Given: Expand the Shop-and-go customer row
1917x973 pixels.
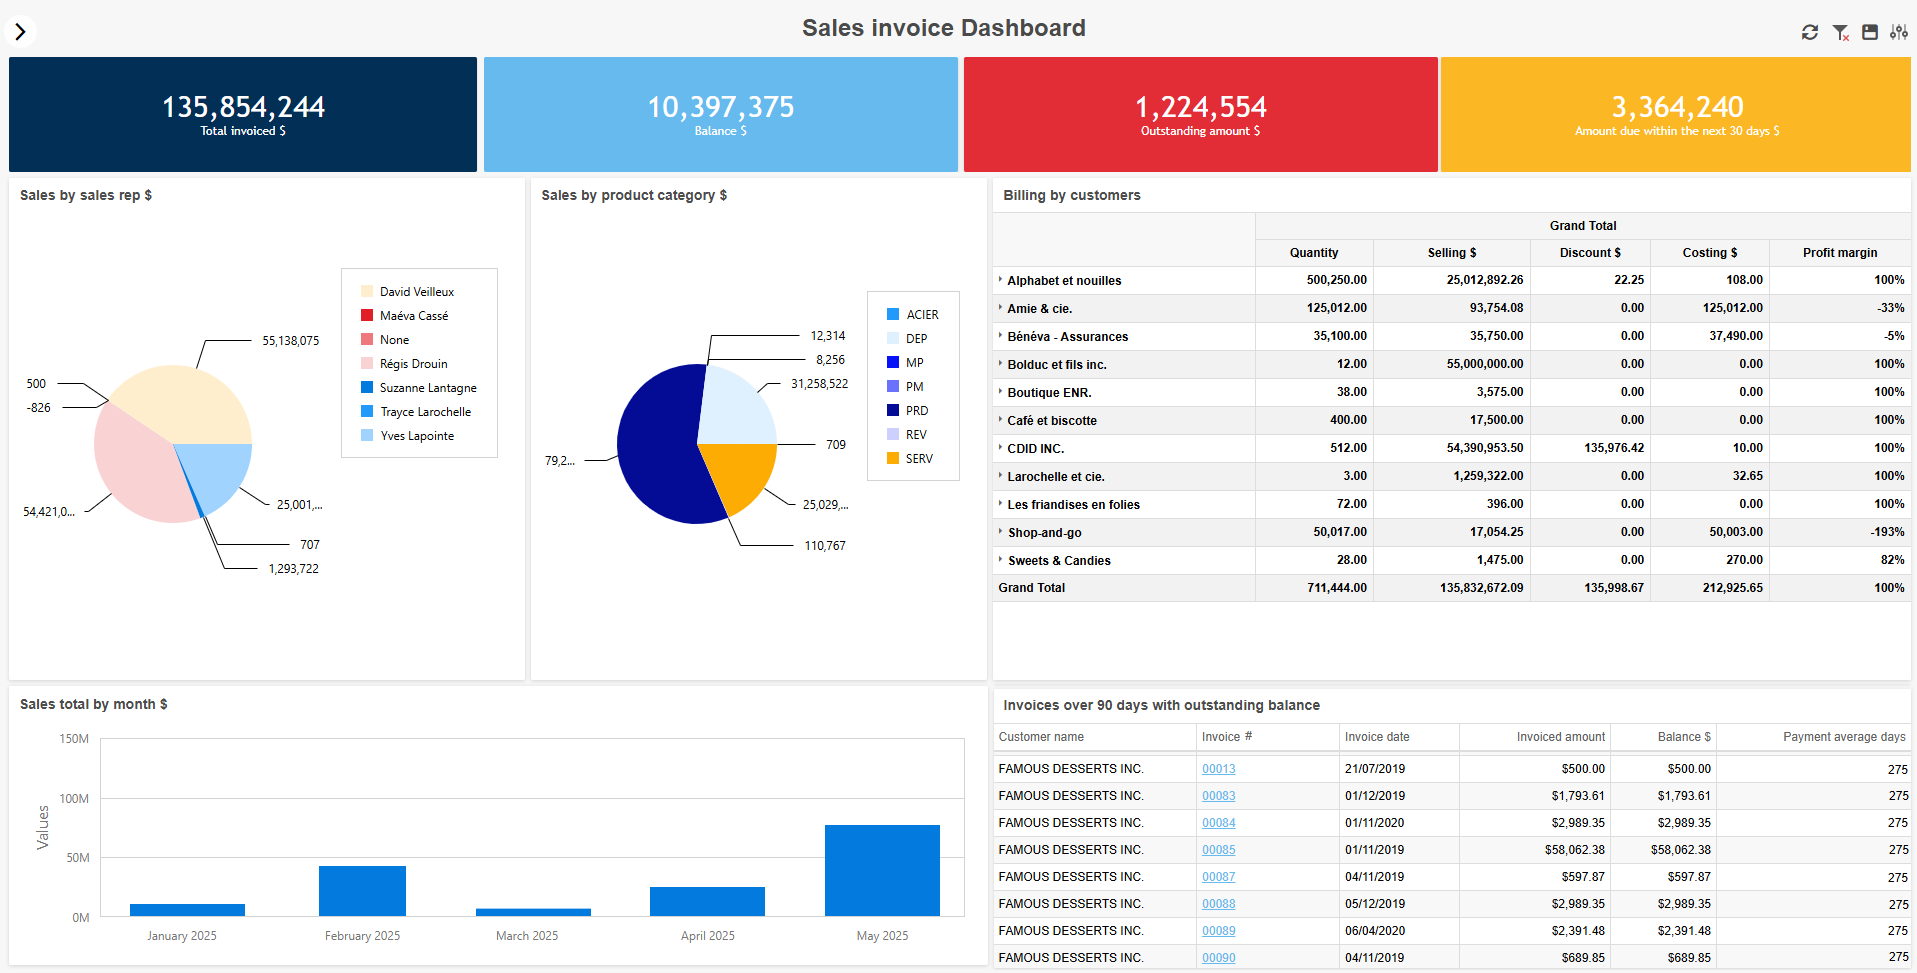Looking at the screenshot, I should click(1000, 532).
